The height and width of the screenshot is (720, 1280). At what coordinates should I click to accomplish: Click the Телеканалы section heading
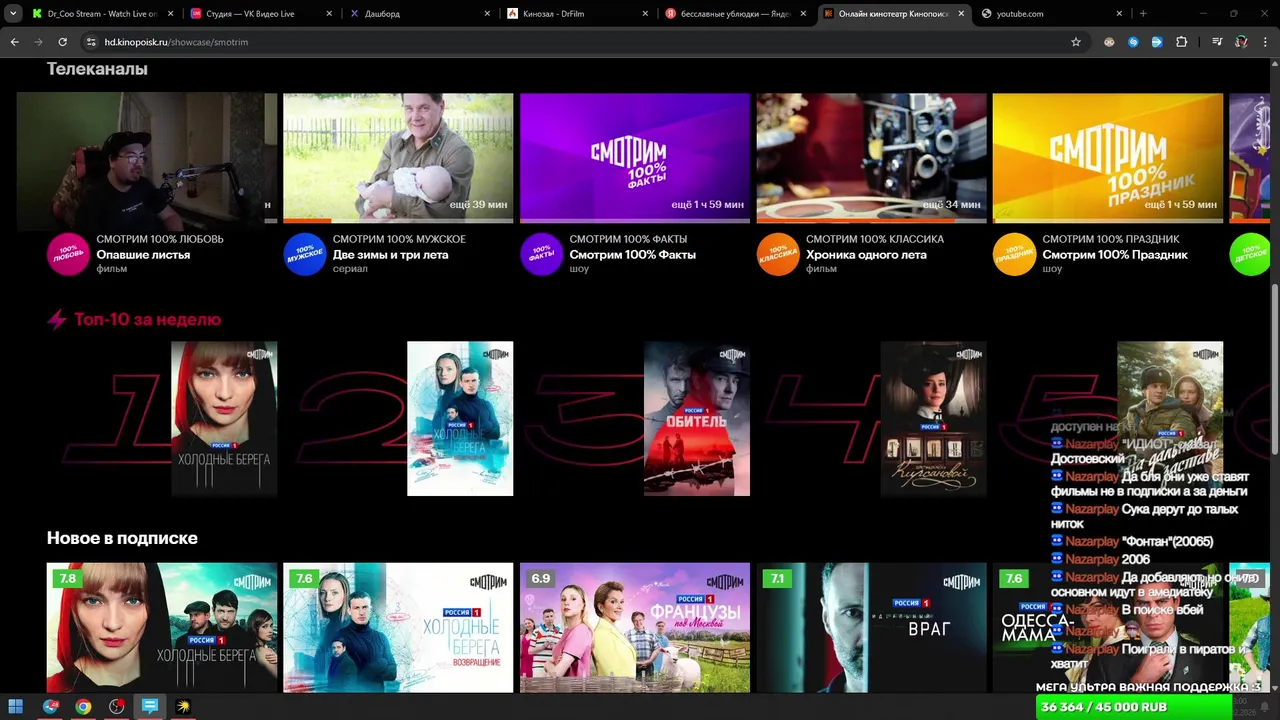97,69
